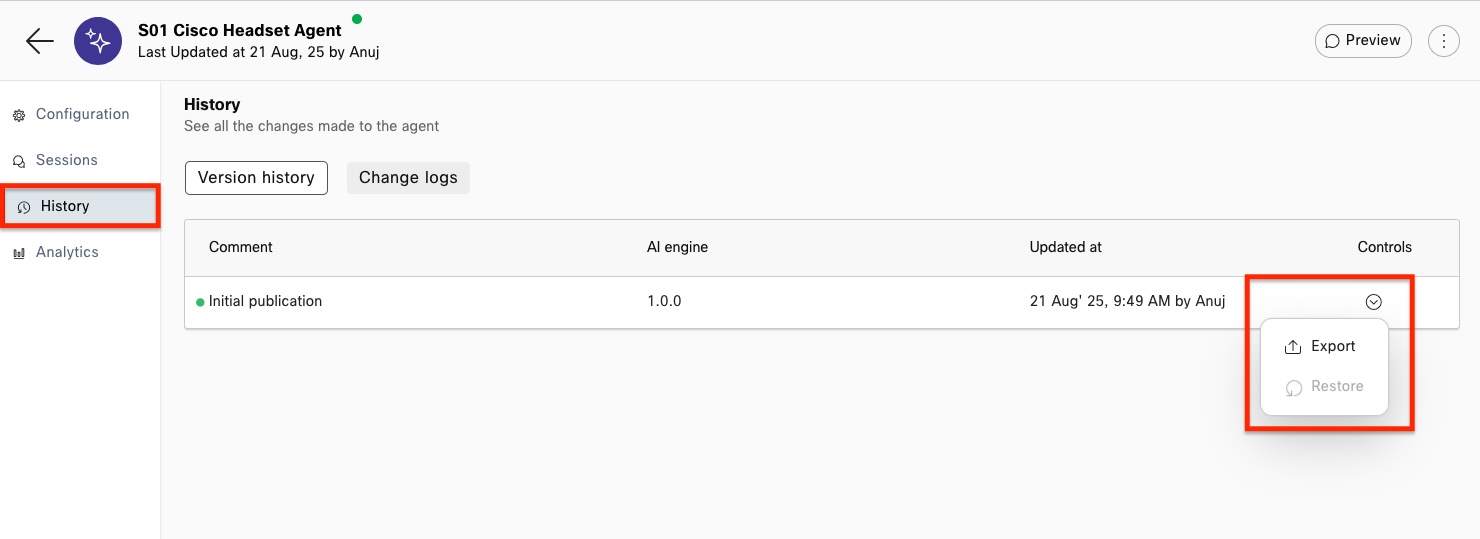
Task: Open Analytics in the sidebar
Action: coord(67,252)
